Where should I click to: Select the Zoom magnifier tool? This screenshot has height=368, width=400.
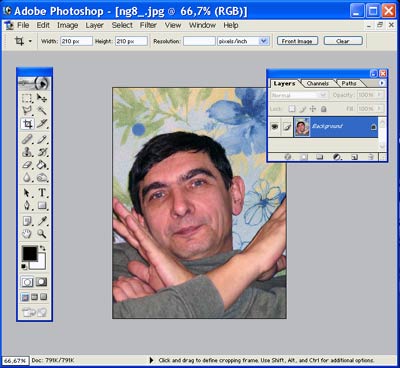tap(42, 234)
